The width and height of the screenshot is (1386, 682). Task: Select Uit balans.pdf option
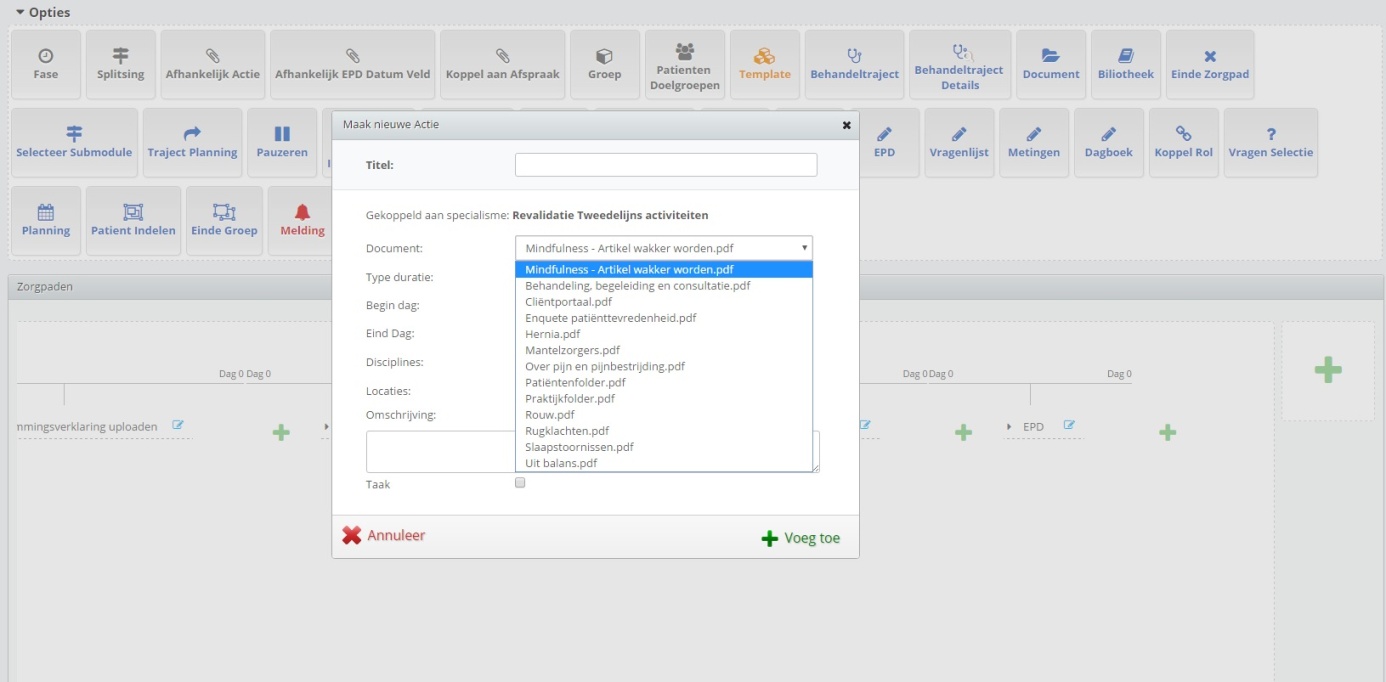coord(664,463)
